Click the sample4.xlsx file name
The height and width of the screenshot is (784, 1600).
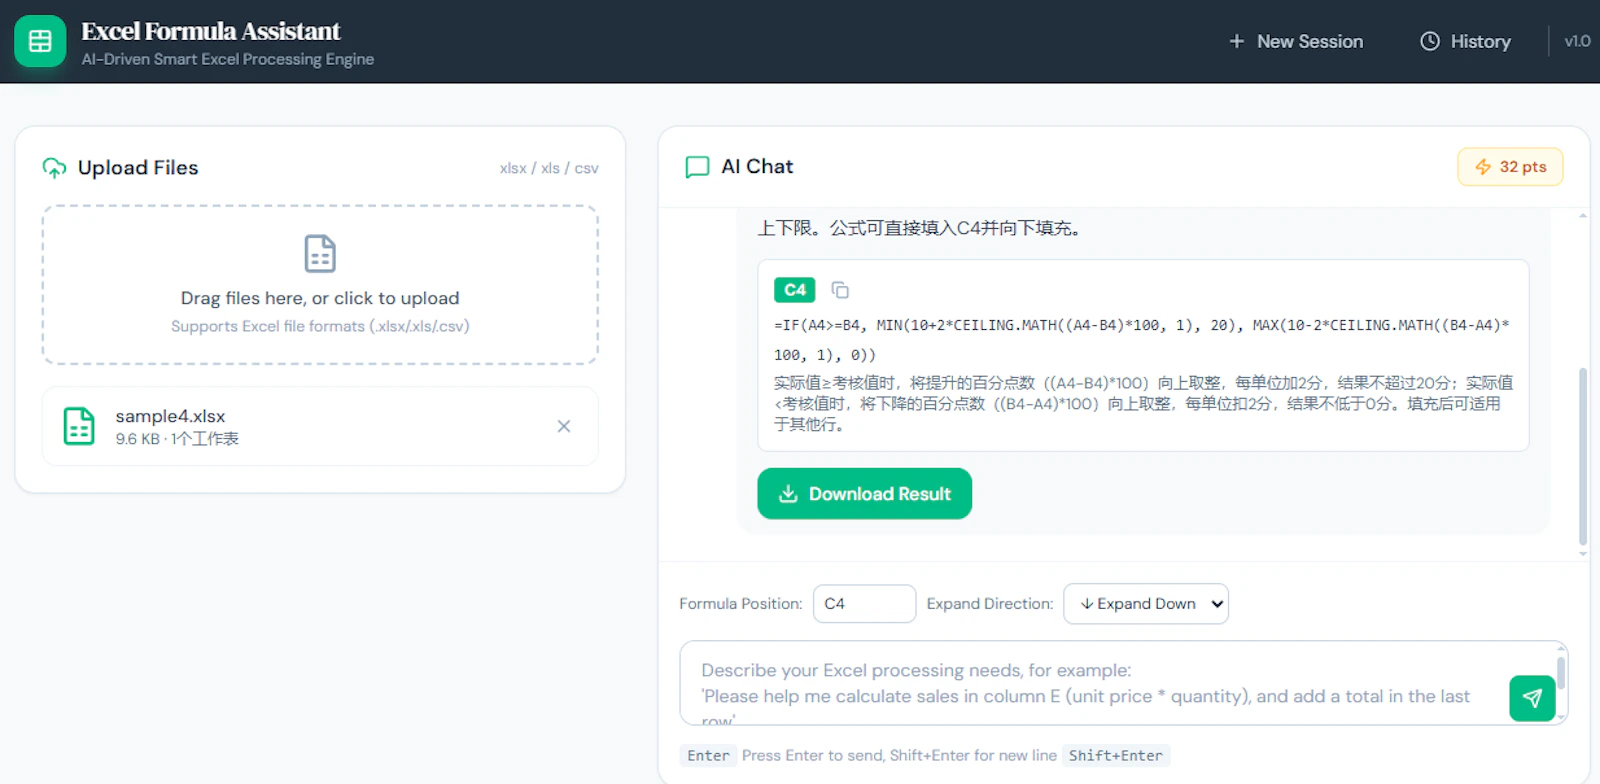[x=170, y=416]
